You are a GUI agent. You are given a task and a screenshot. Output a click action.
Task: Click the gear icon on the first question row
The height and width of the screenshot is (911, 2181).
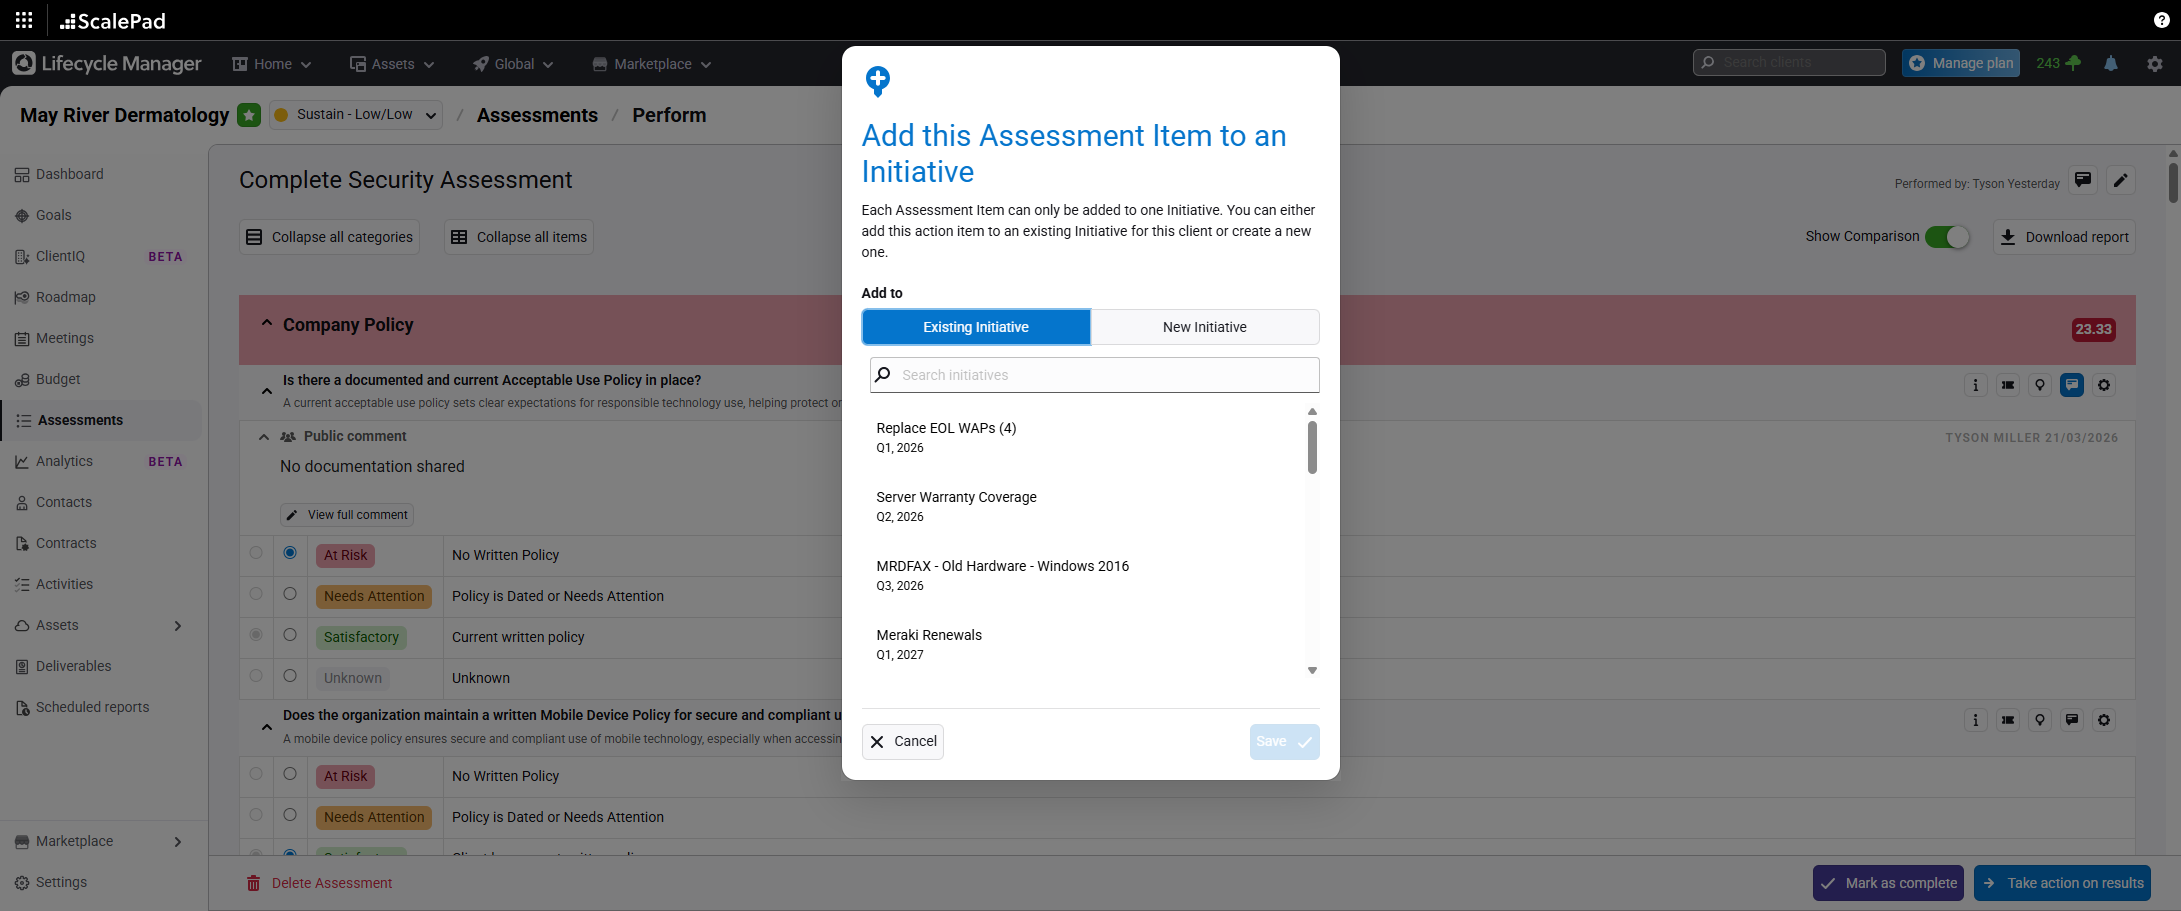[2104, 385]
